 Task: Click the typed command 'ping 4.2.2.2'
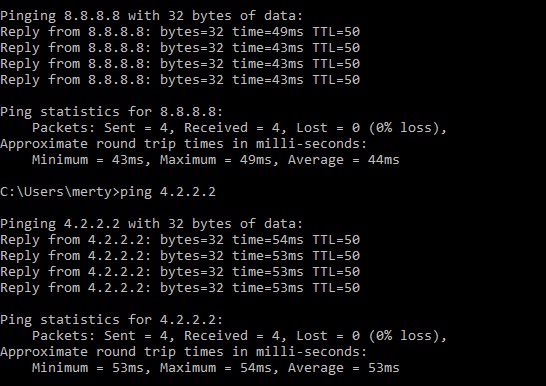click(168, 192)
